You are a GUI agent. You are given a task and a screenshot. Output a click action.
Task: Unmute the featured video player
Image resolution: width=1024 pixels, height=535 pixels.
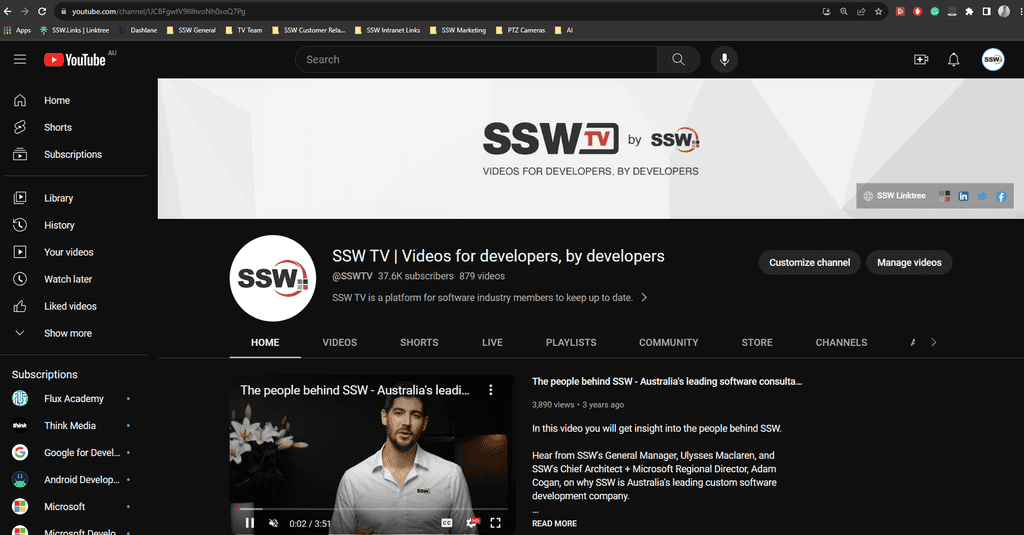(274, 522)
